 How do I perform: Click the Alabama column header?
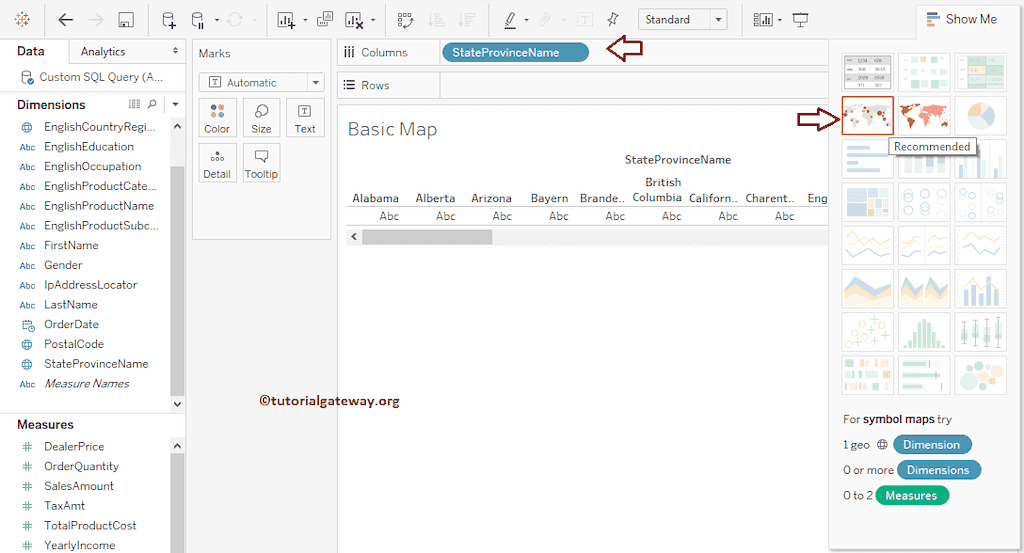(376, 198)
